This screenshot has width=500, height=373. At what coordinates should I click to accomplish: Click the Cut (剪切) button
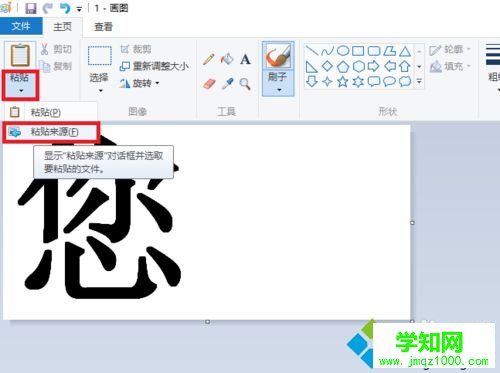[56, 49]
